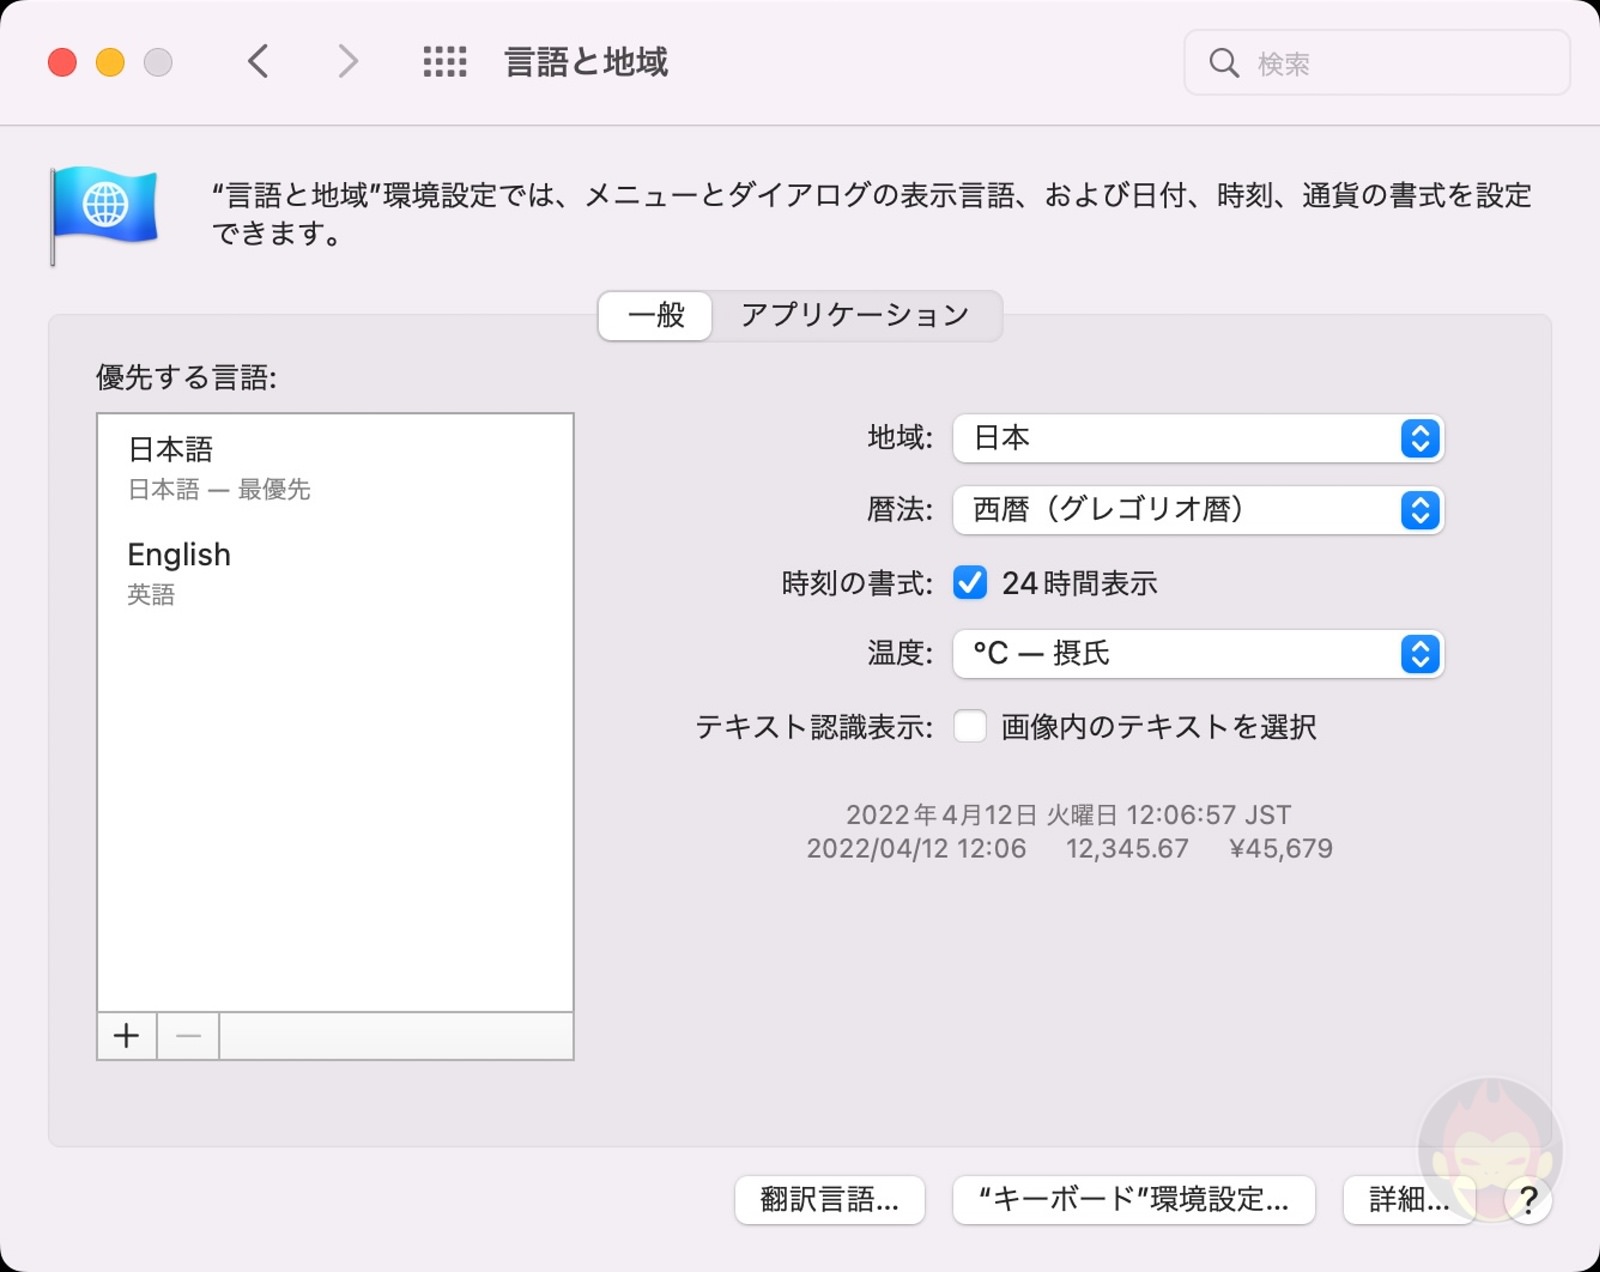This screenshot has width=1600, height=1272.
Task: Click the 時刻の書式: label
Action: pos(857,583)
